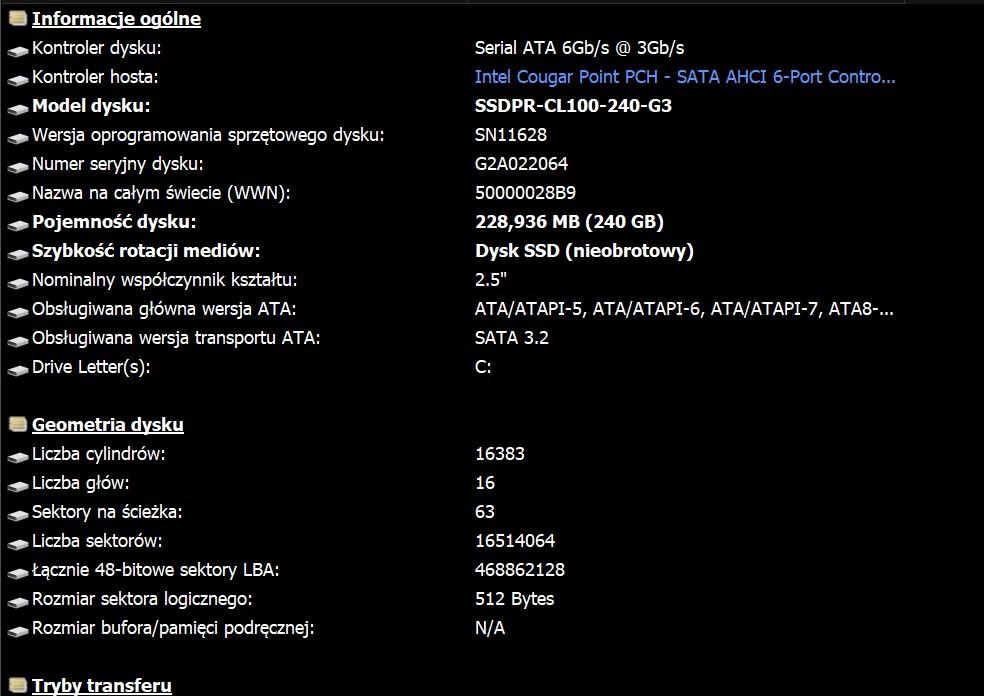
Task: Open the Intel Cougar Point PCH controller link
Action: tap(685, 77)
